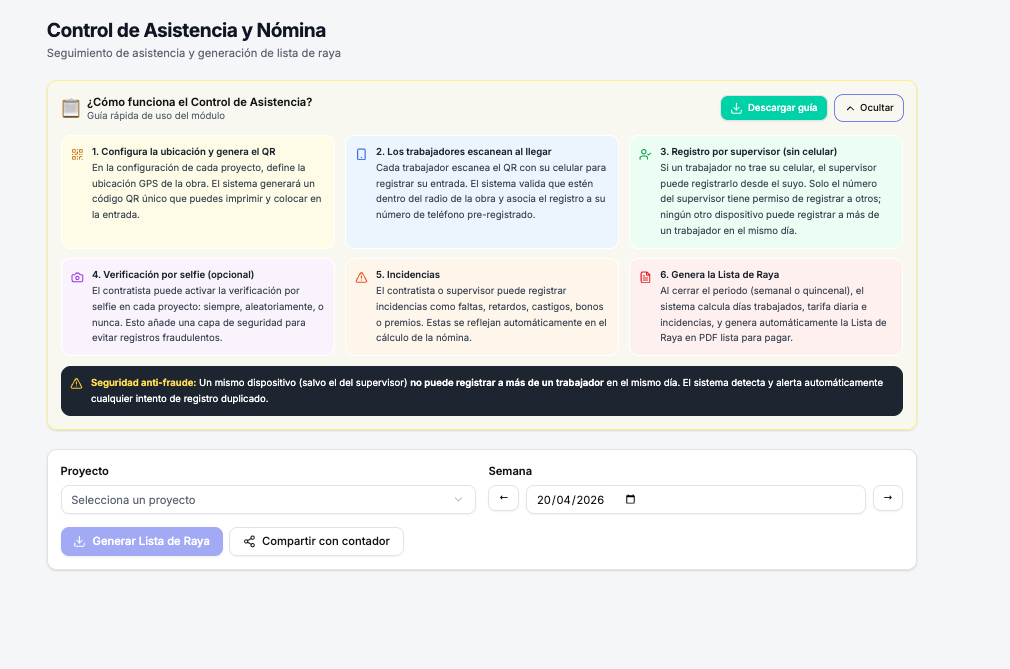Click the camera icon for selfie verification

77,278
